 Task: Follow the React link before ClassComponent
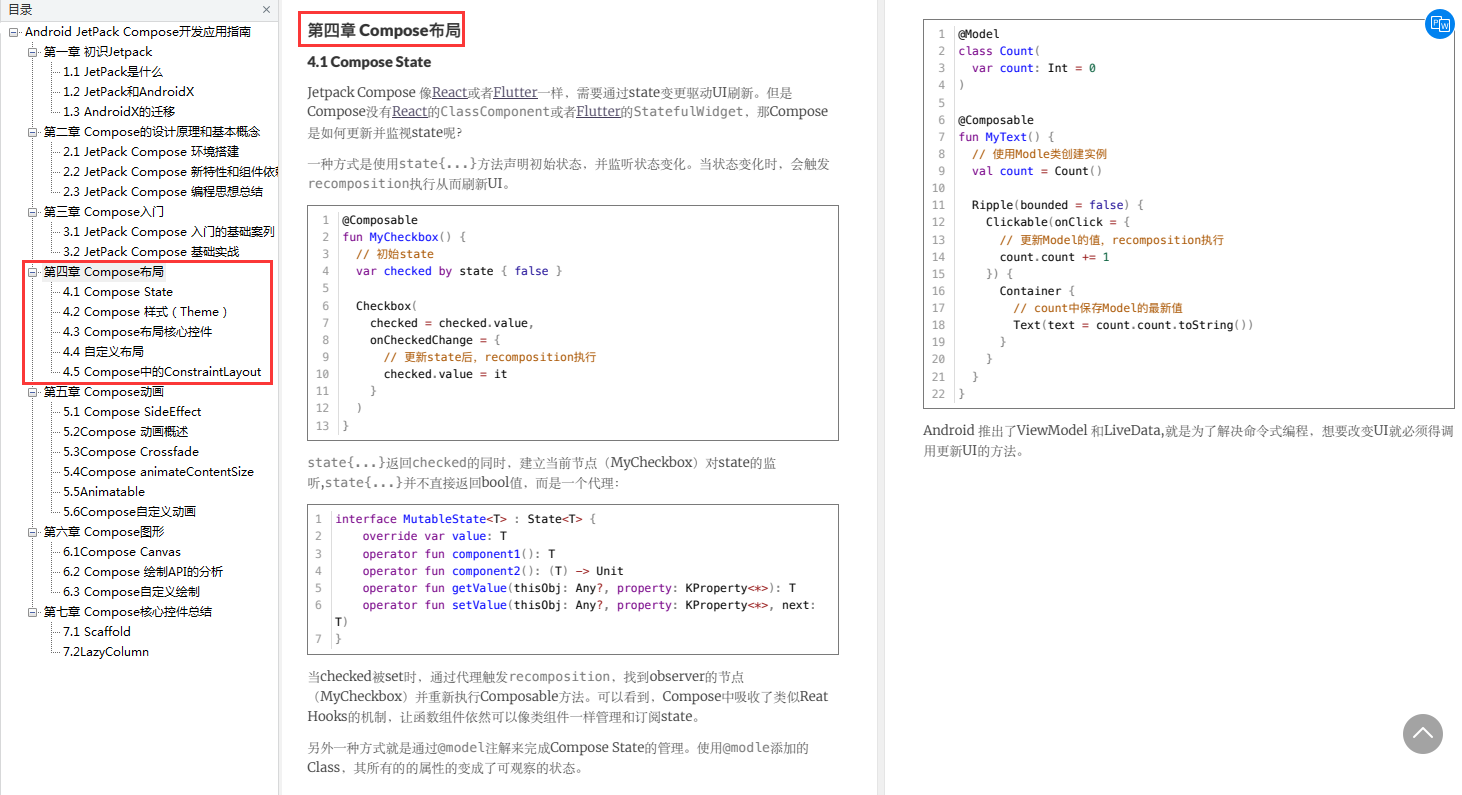tap(410, 111)
